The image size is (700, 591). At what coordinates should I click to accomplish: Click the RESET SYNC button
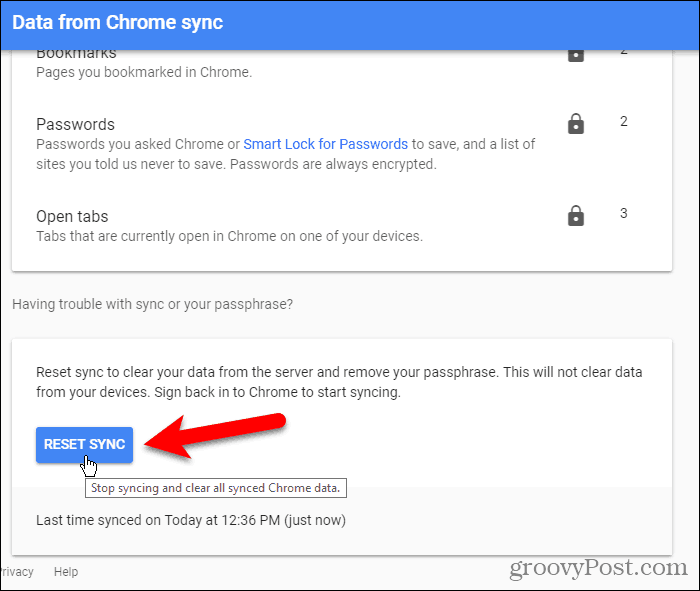(84, 445)
